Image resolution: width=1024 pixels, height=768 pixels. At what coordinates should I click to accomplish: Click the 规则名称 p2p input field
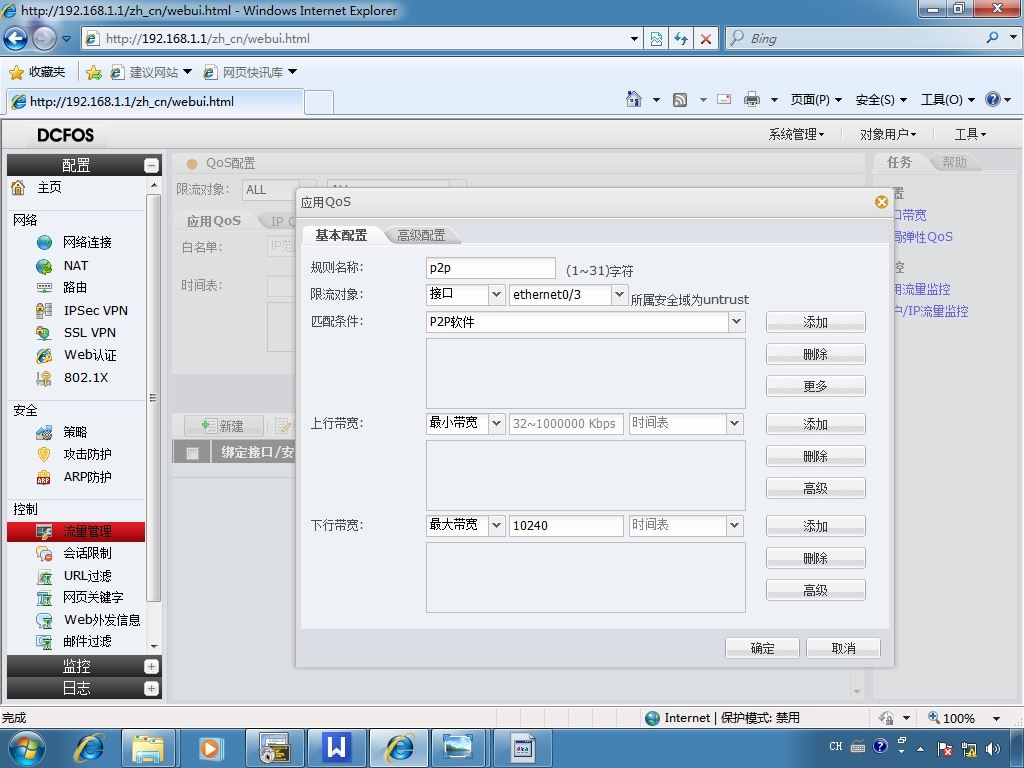490,268
